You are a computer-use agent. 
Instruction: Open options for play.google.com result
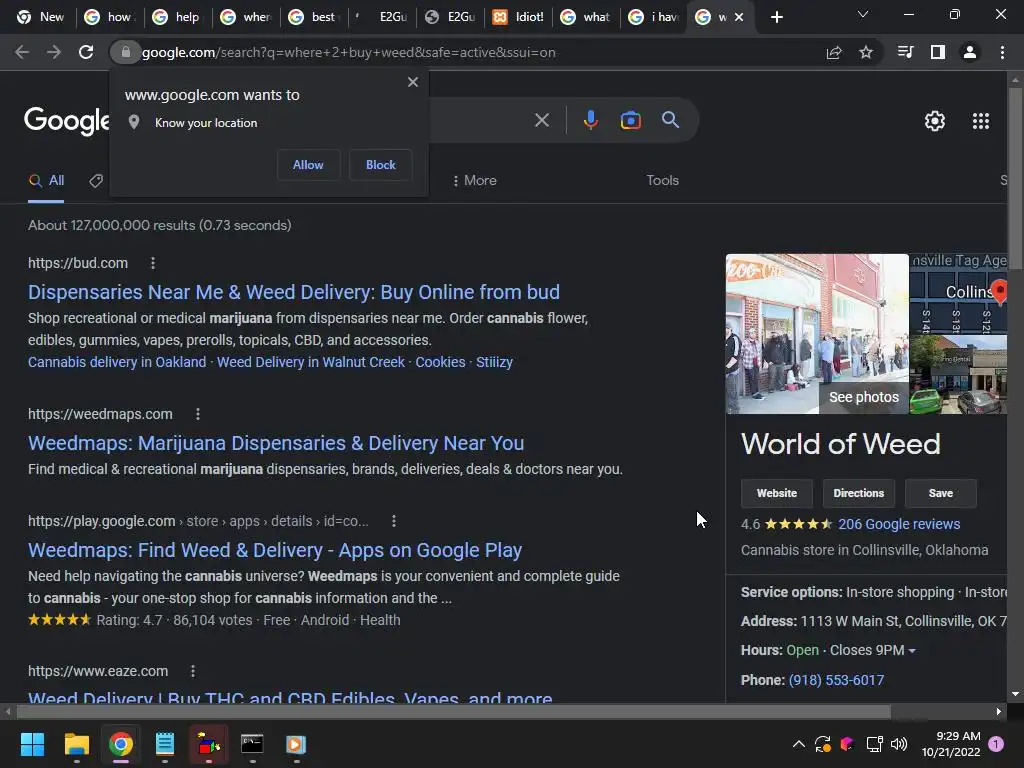pyautogui.click(x=393, y=521)
